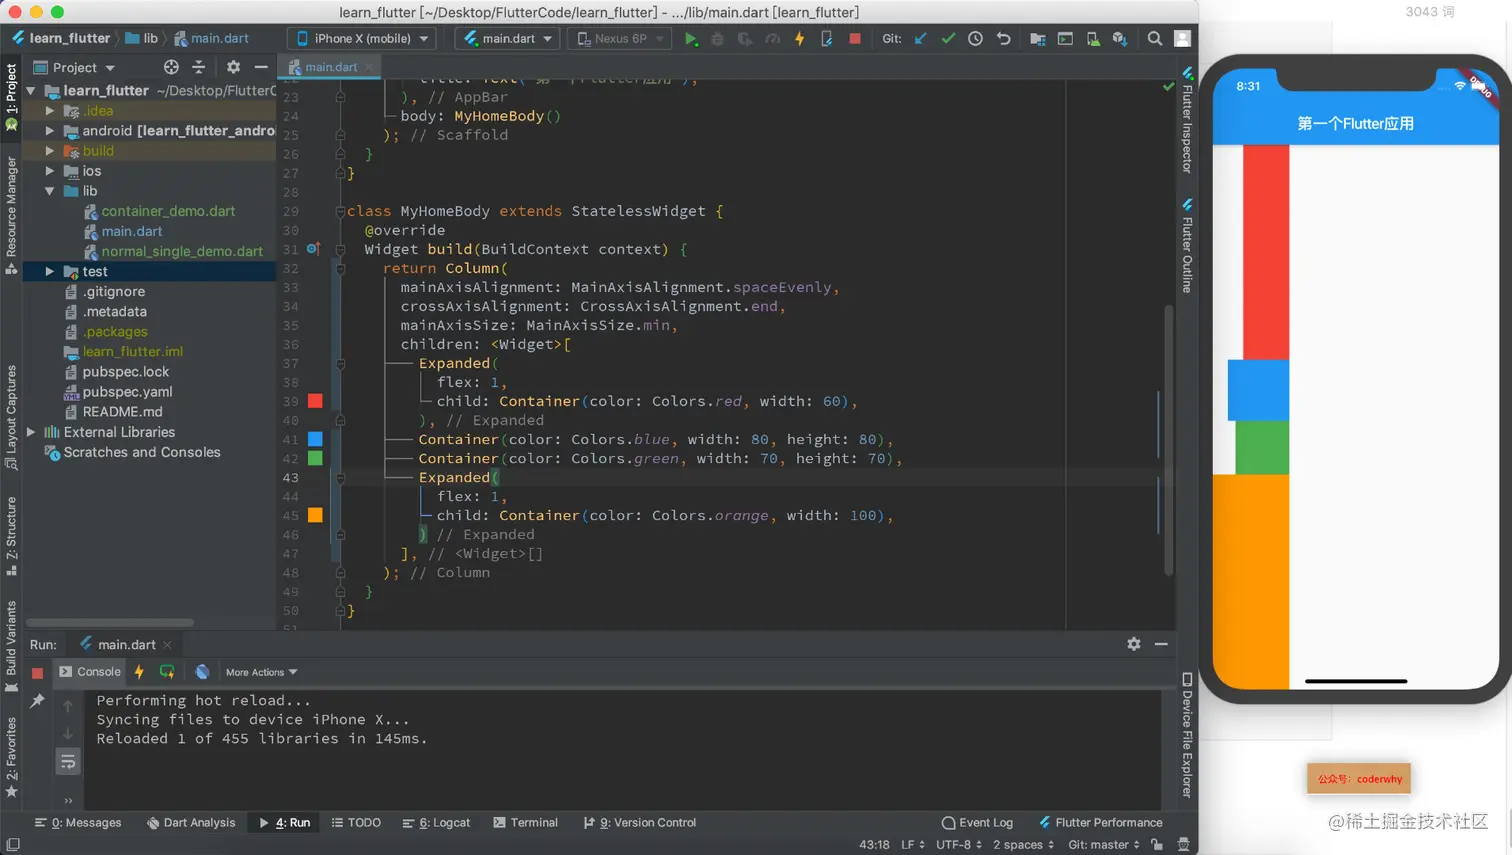The height and width of the screenshot is (855, 1512).
Task: Expand the android folder in project tree
Action: [x=50, y=131]
